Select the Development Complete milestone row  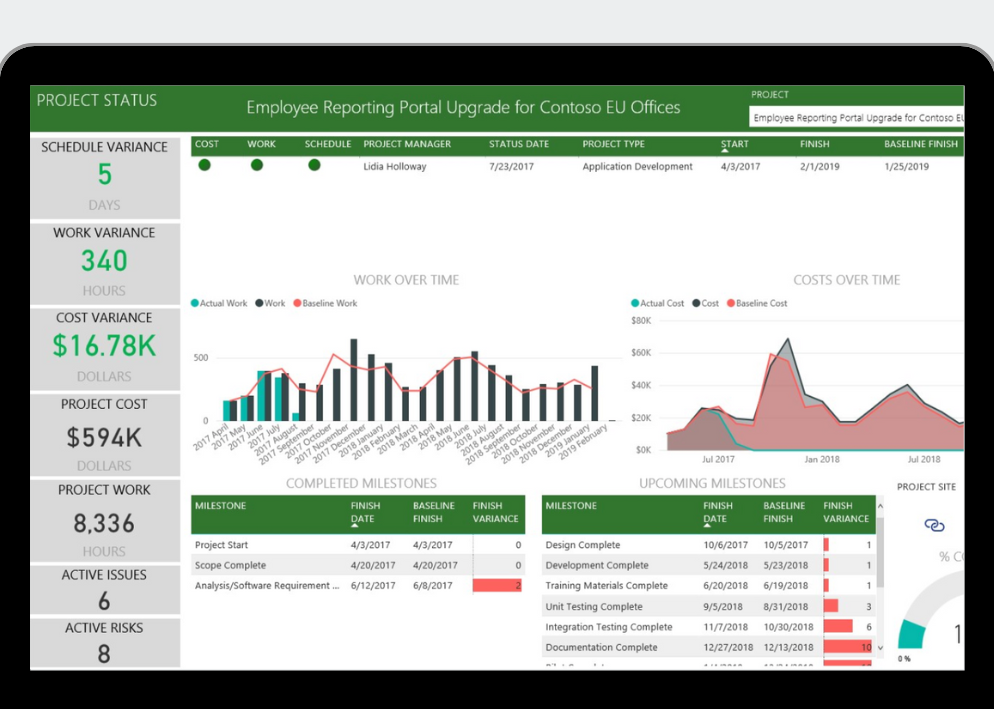pos(709,565)
